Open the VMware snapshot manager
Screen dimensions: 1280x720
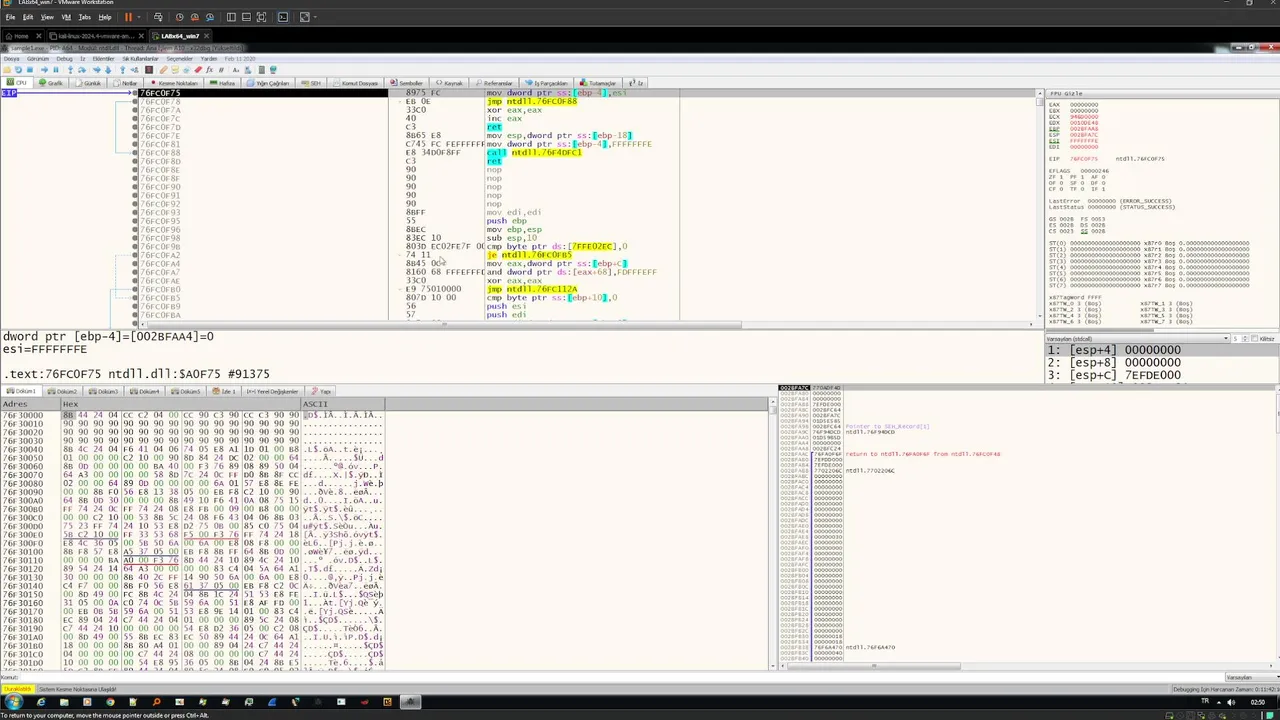click(x=210, y=17)
